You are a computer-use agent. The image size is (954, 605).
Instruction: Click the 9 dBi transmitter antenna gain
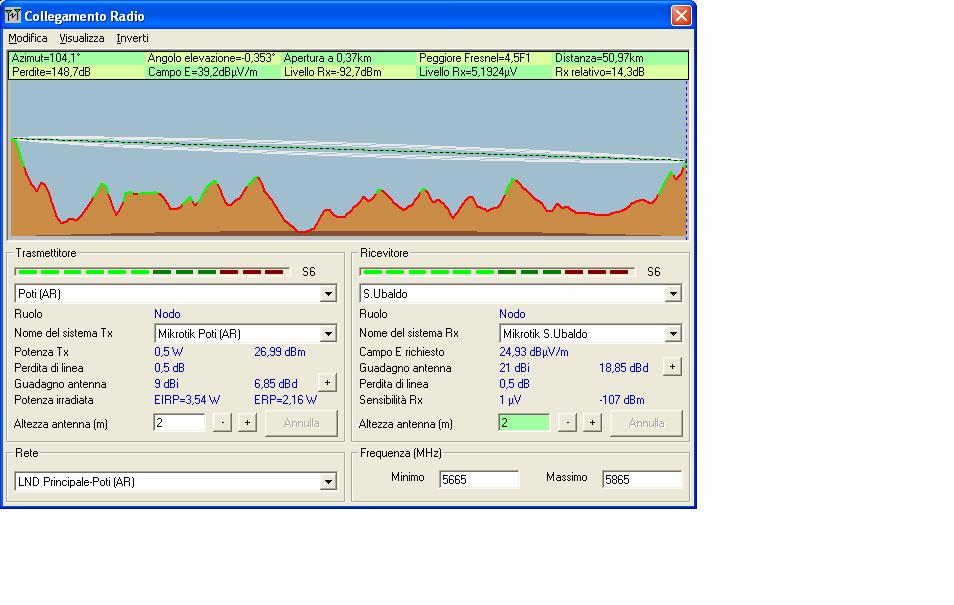coord(166,384)
